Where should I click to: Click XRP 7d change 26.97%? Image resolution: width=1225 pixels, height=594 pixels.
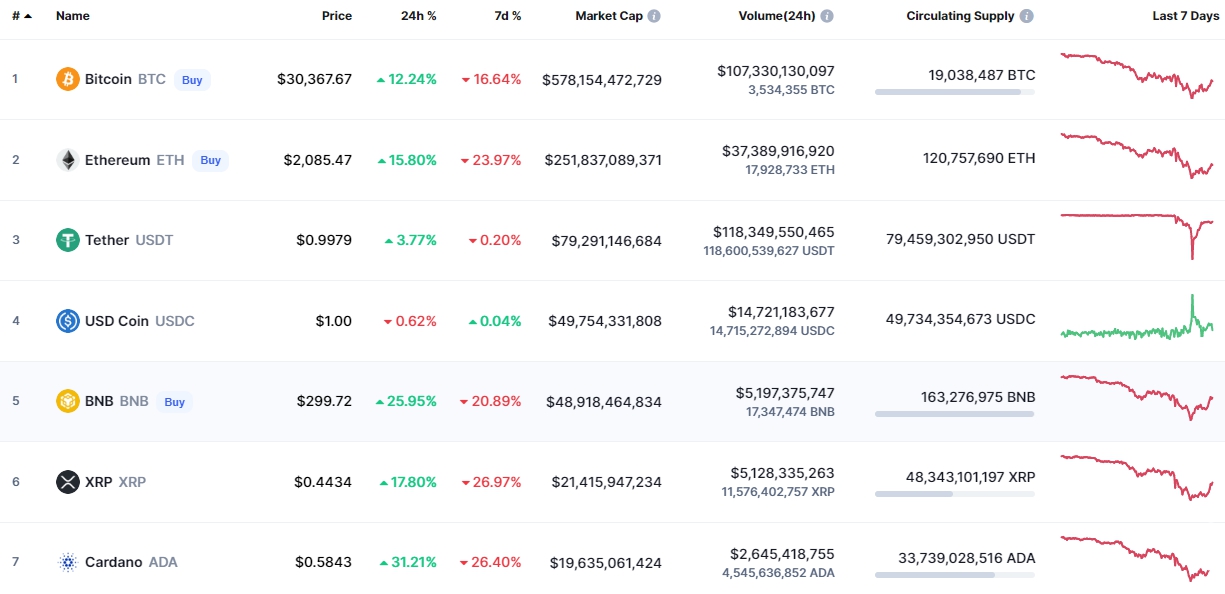coord(491,482)
